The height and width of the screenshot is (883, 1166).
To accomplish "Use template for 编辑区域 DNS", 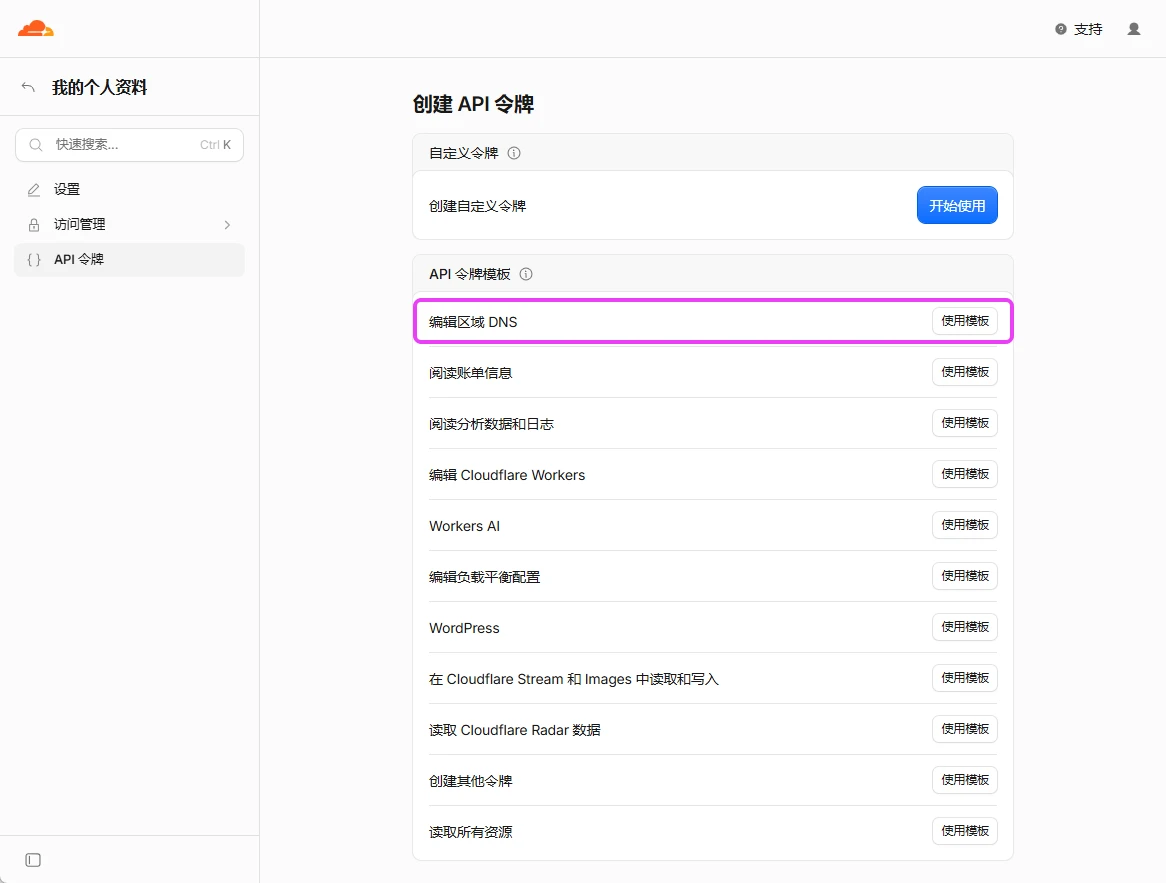I will click(964, 321).
